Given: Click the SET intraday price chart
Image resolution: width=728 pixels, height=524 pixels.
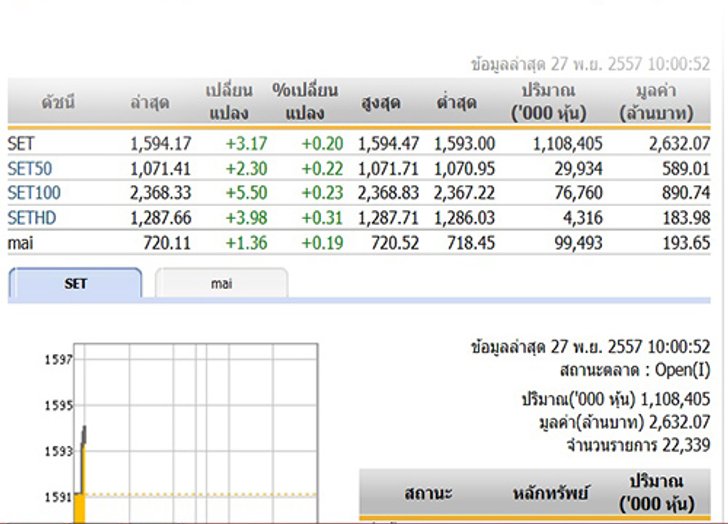Looking at the screenshot, I should tap(196, 433).
